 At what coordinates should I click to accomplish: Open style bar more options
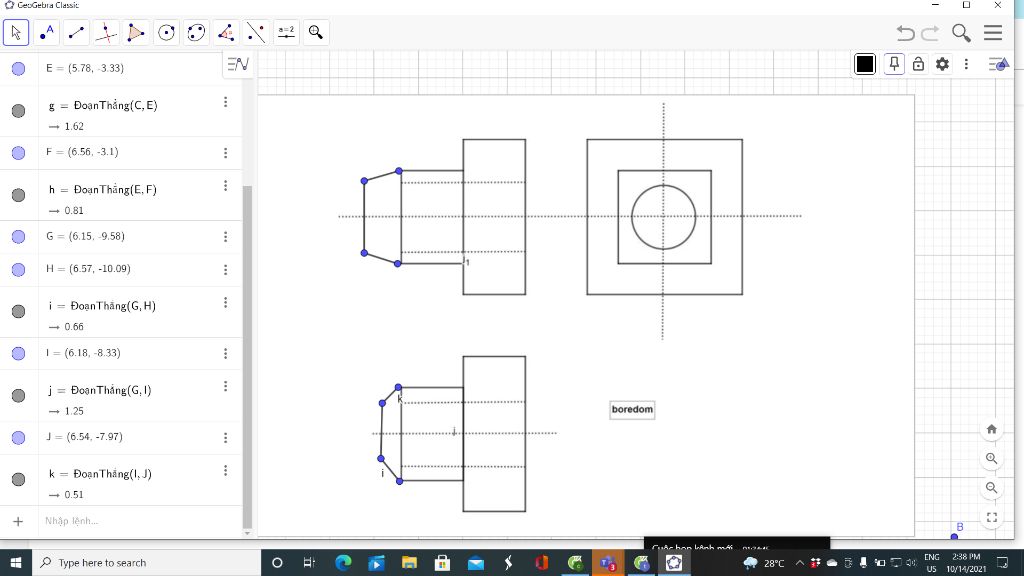tap(967, 64)
